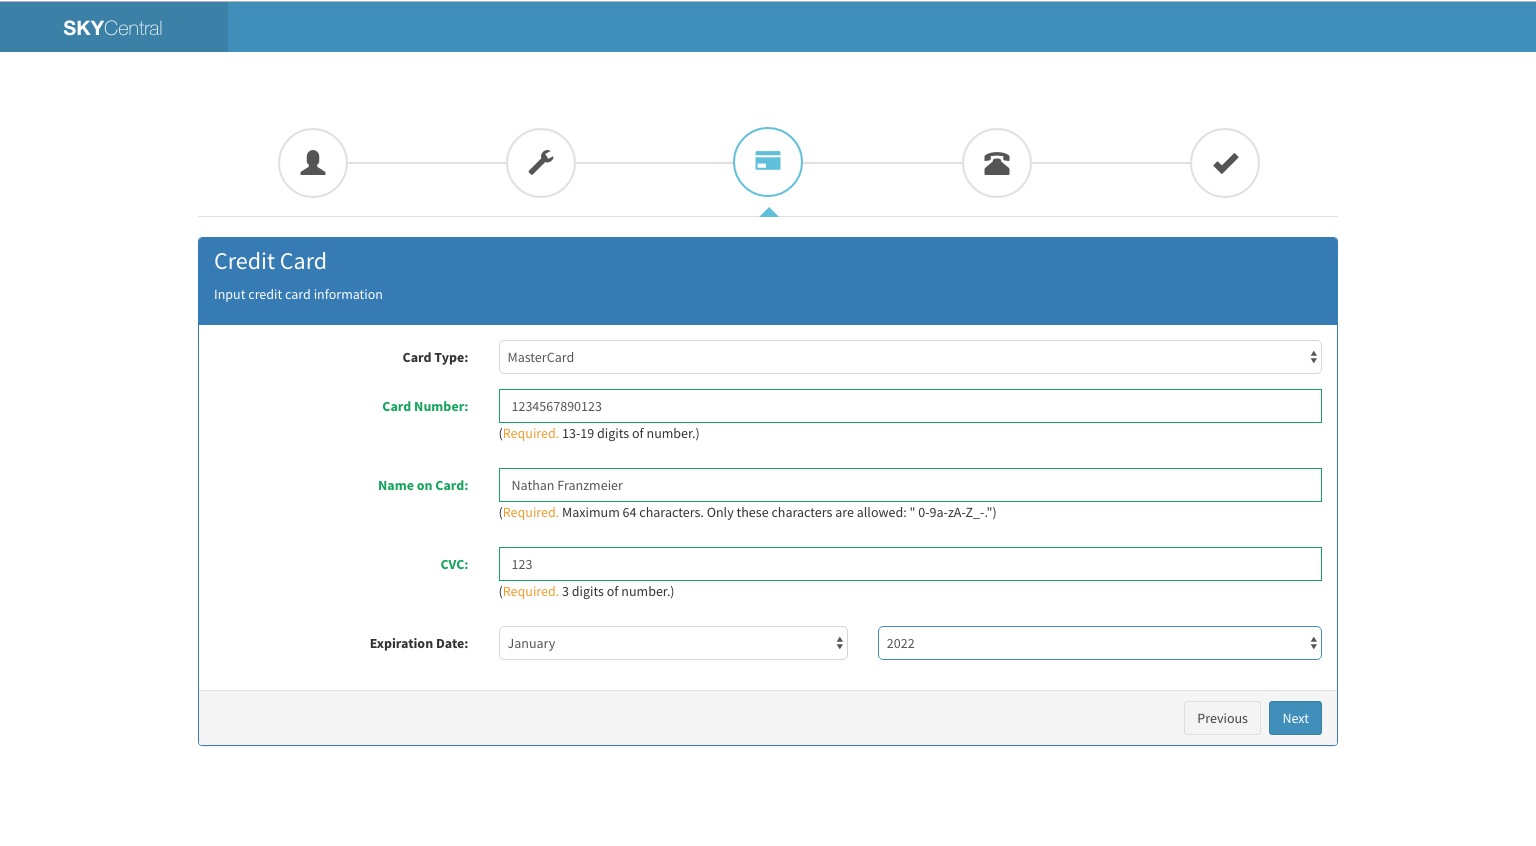Click the CVC label
This screenshot has height=846, width=1536.
point(454,565)
